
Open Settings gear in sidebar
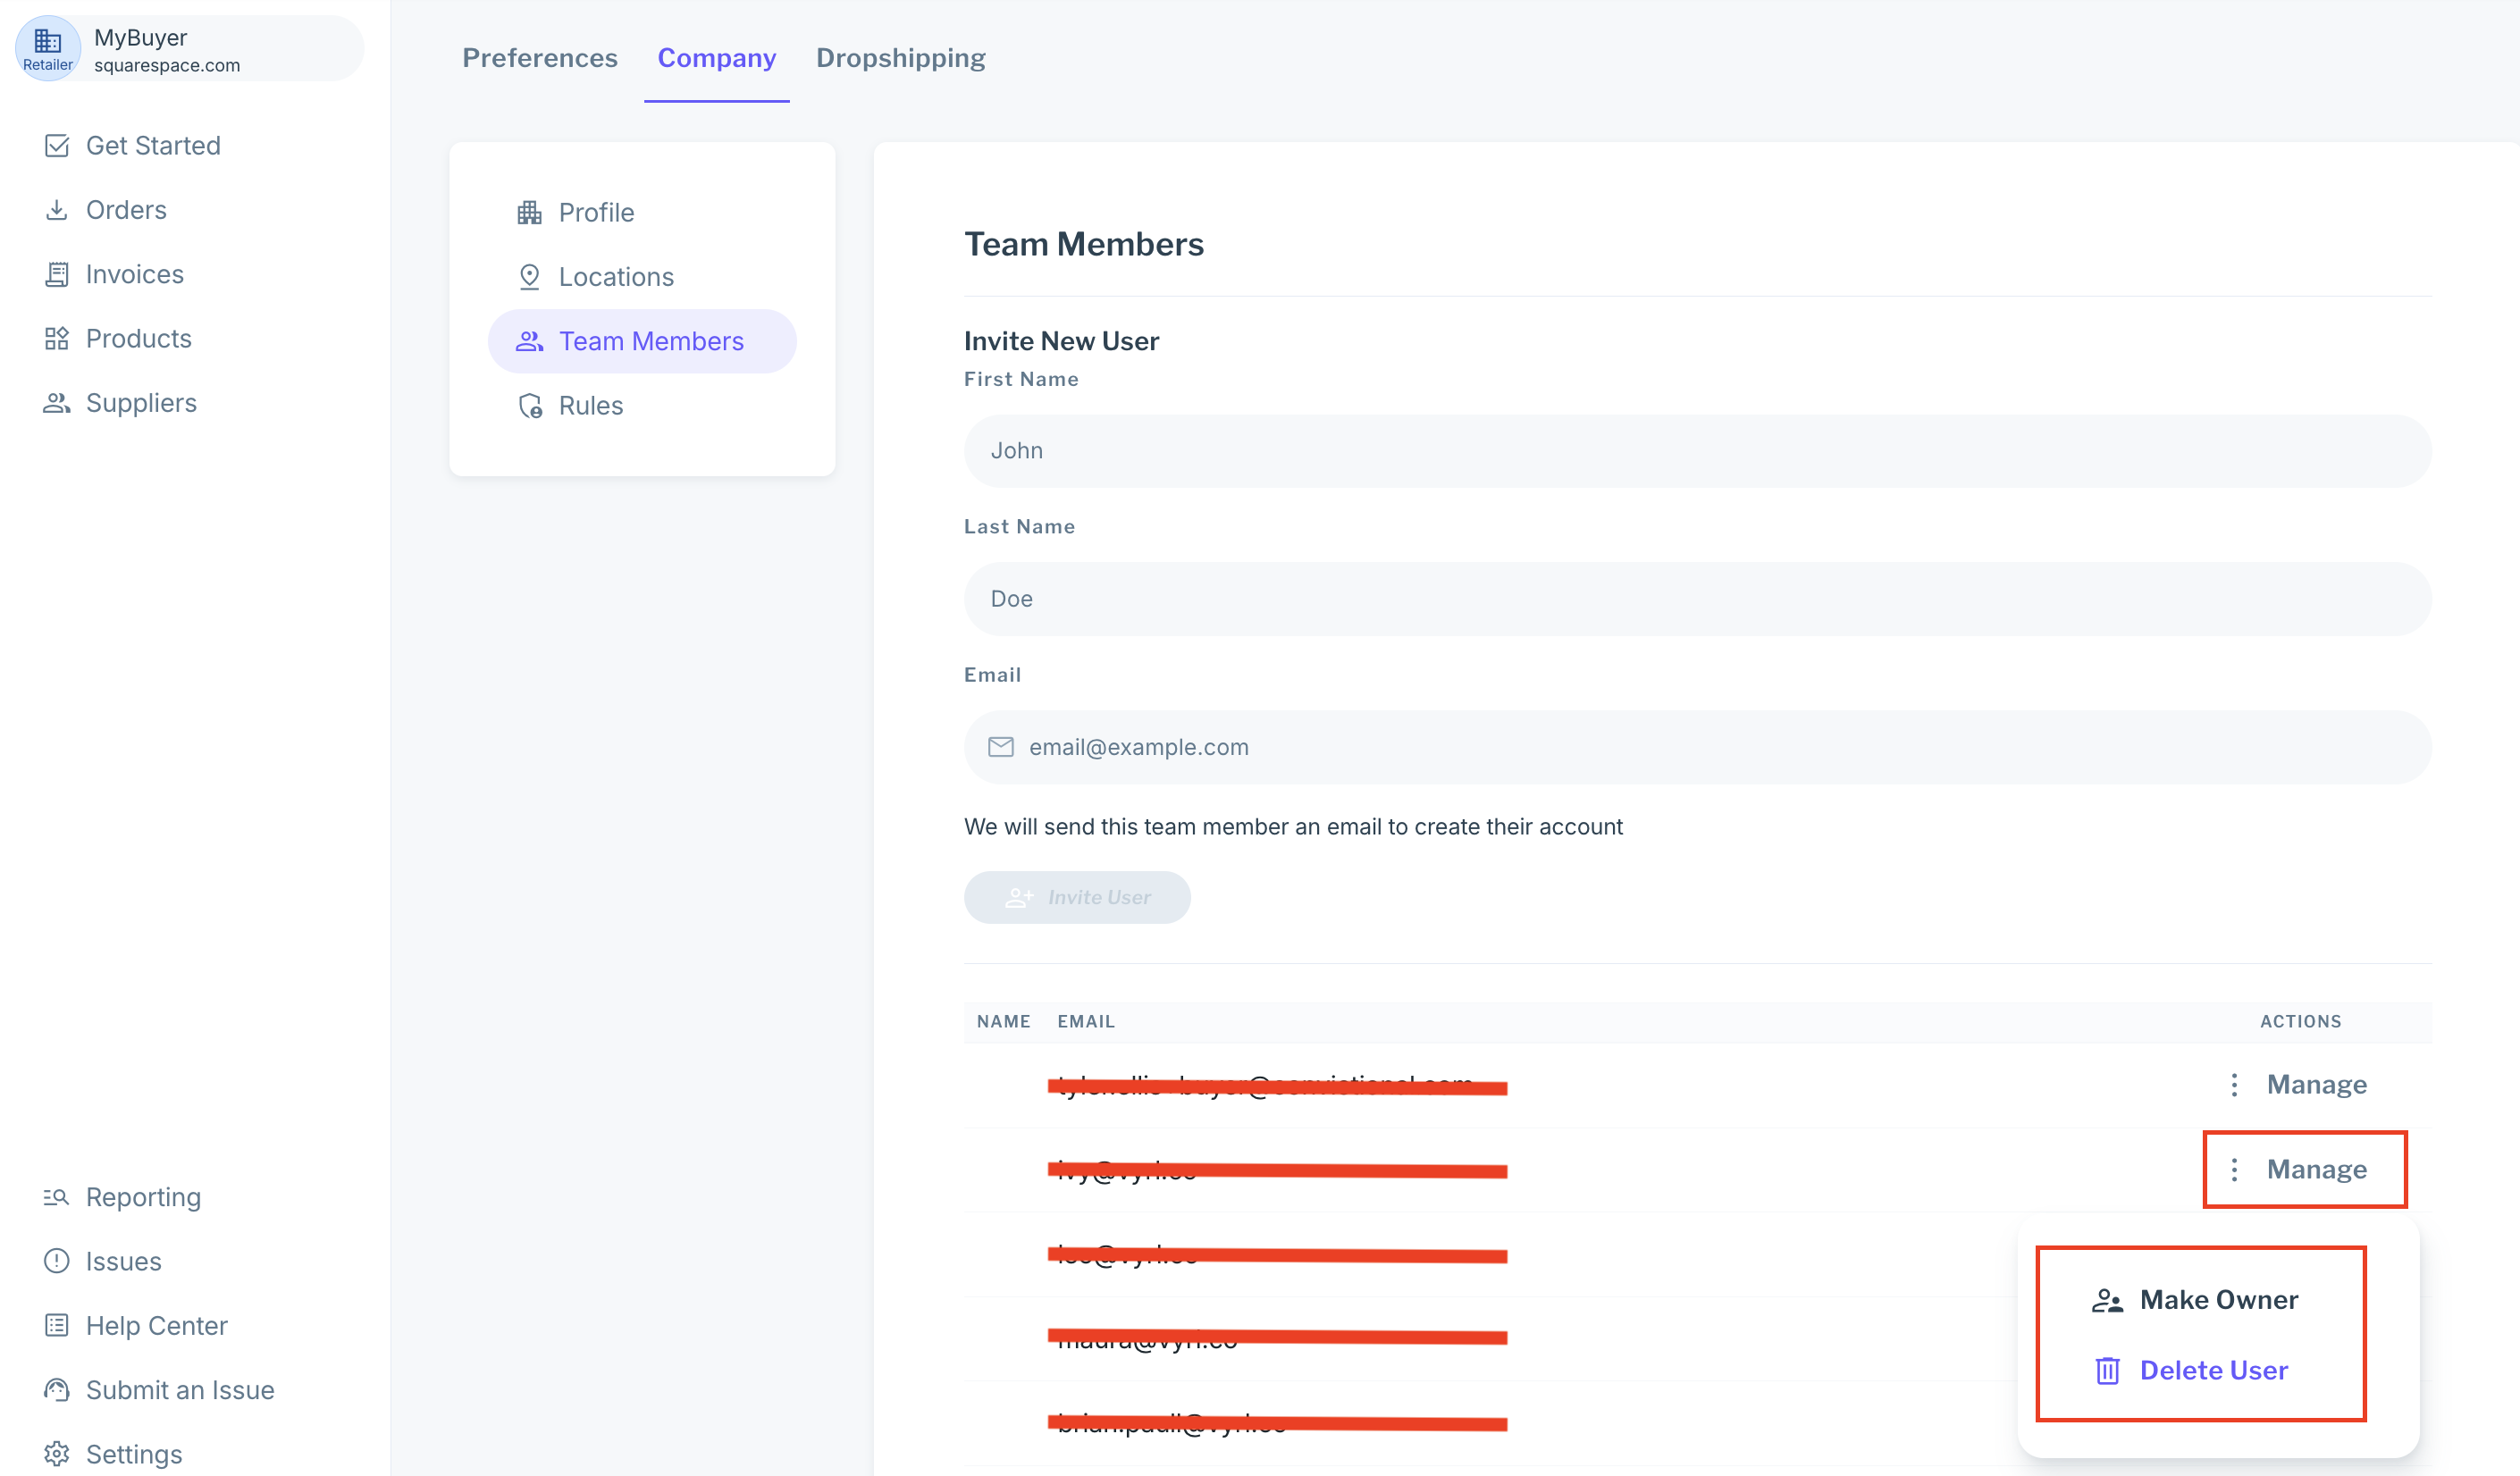coord(57,1454)
